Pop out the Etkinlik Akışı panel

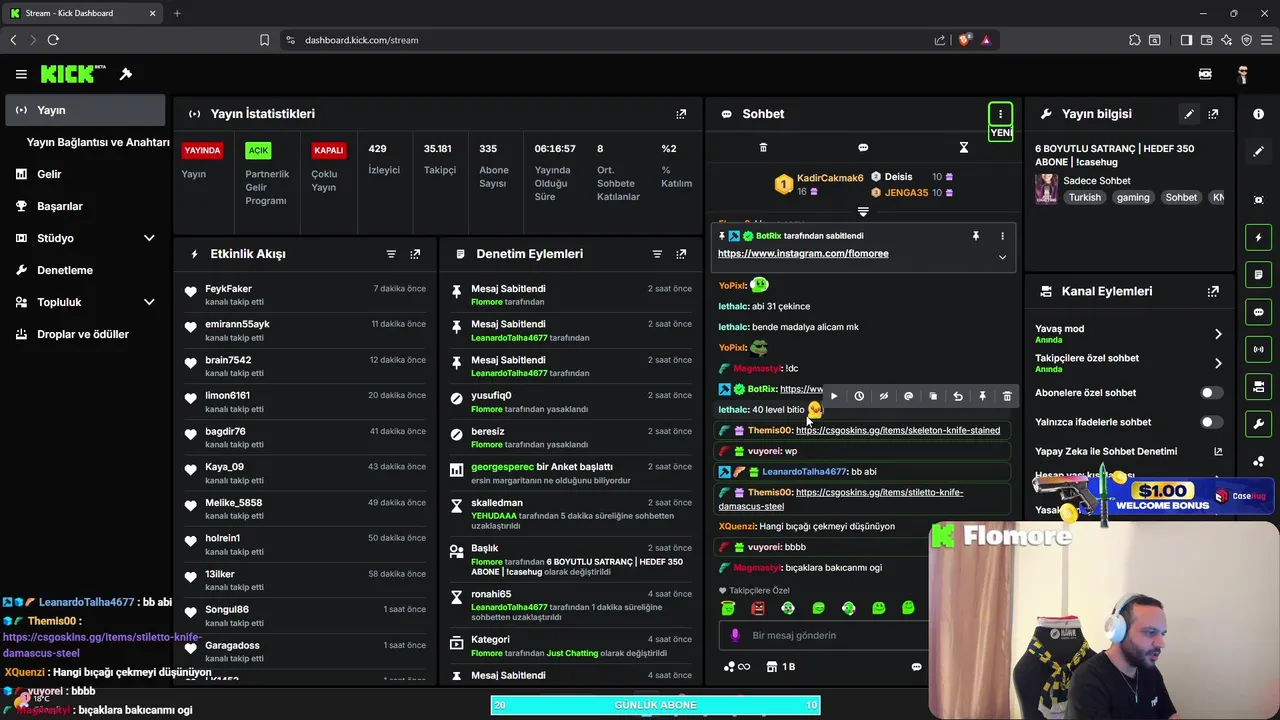coord(415,254)
